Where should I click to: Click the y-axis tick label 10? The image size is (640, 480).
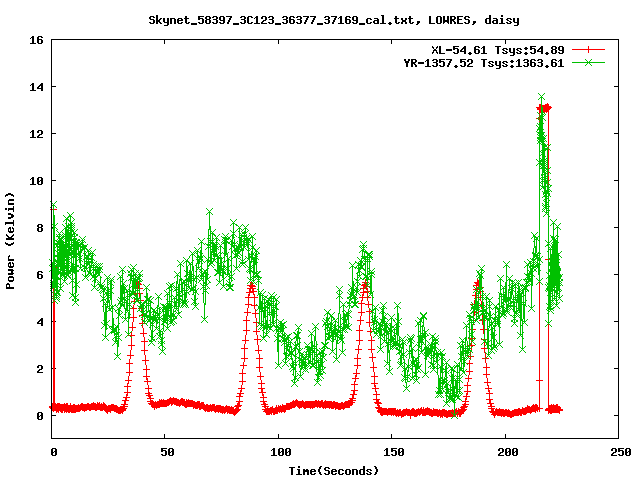tap(36, 181)
